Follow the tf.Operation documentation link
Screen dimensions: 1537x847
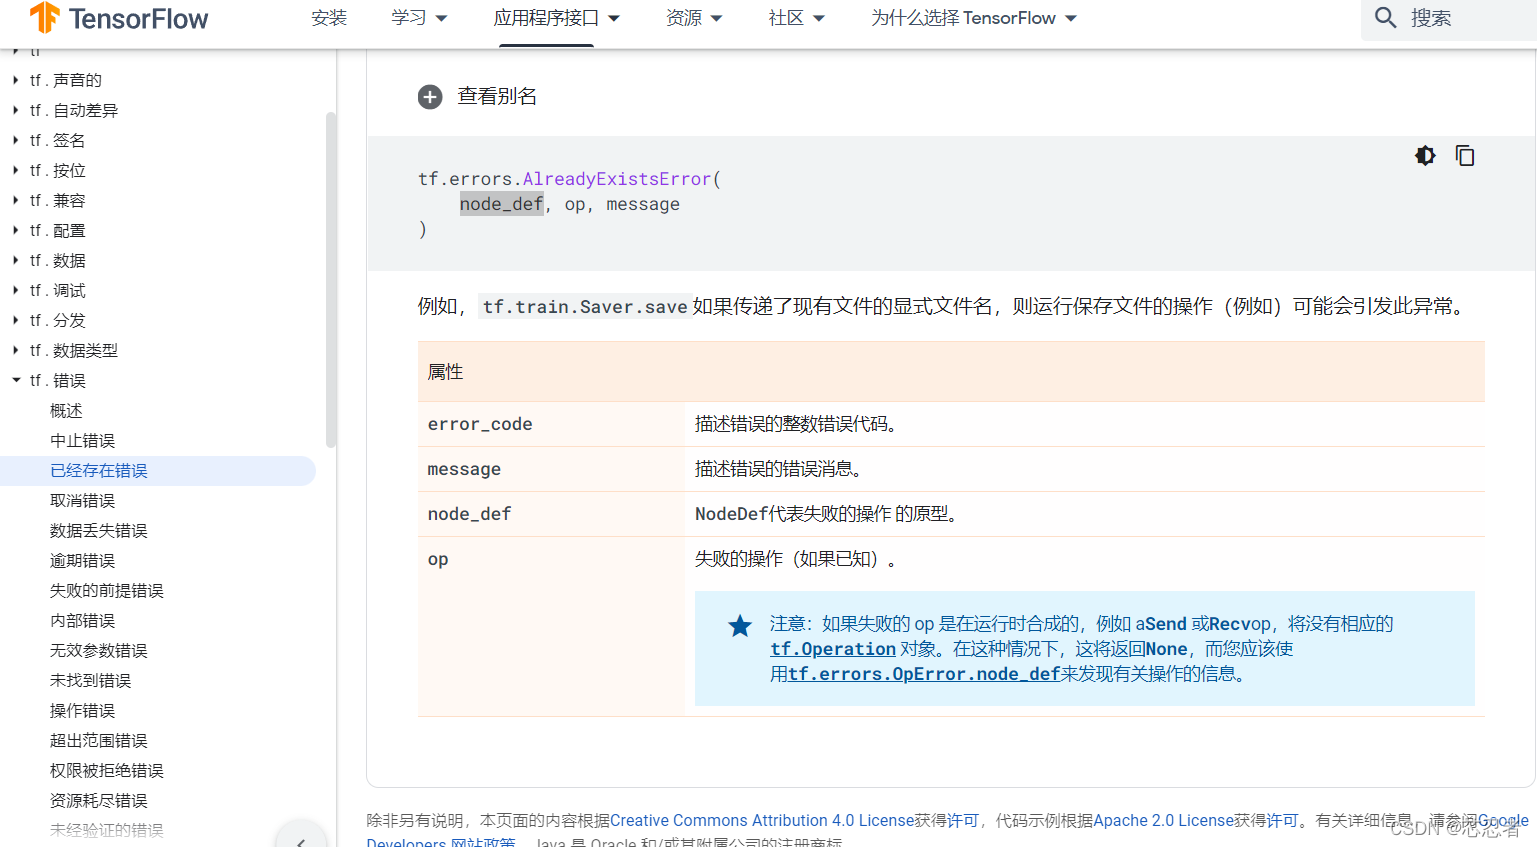[832, 648]
